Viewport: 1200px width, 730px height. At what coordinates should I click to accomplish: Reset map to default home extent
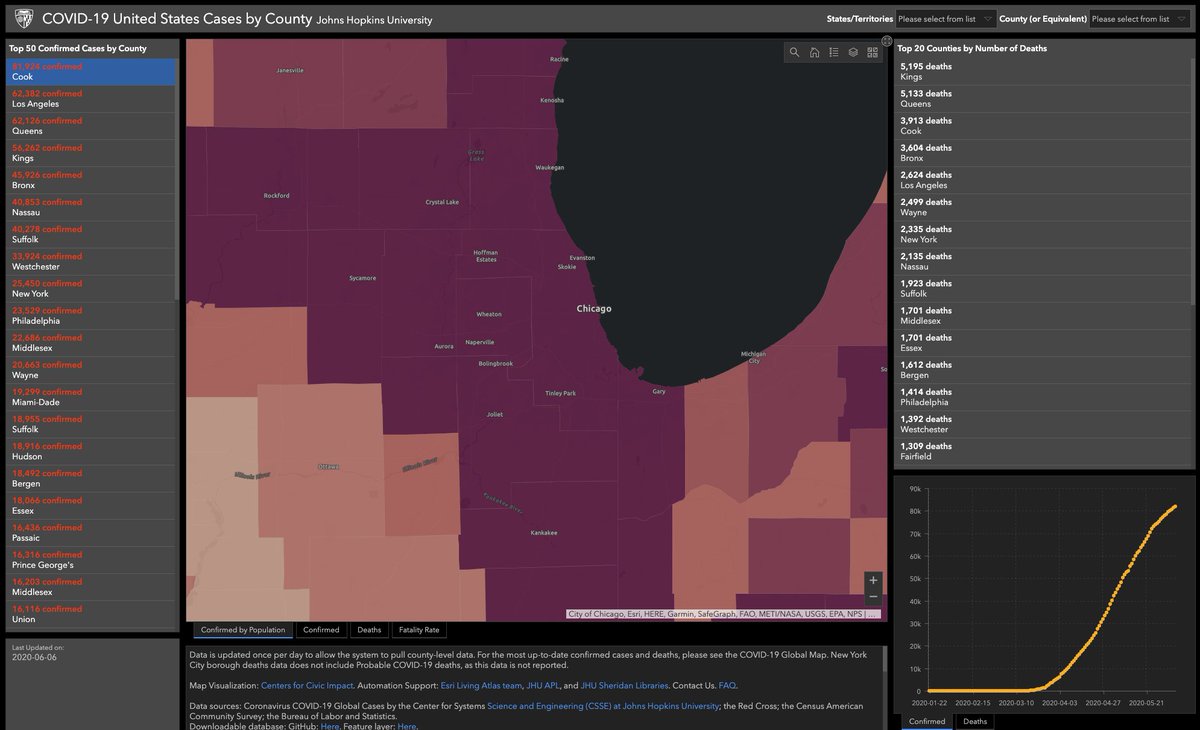point(814,53)
